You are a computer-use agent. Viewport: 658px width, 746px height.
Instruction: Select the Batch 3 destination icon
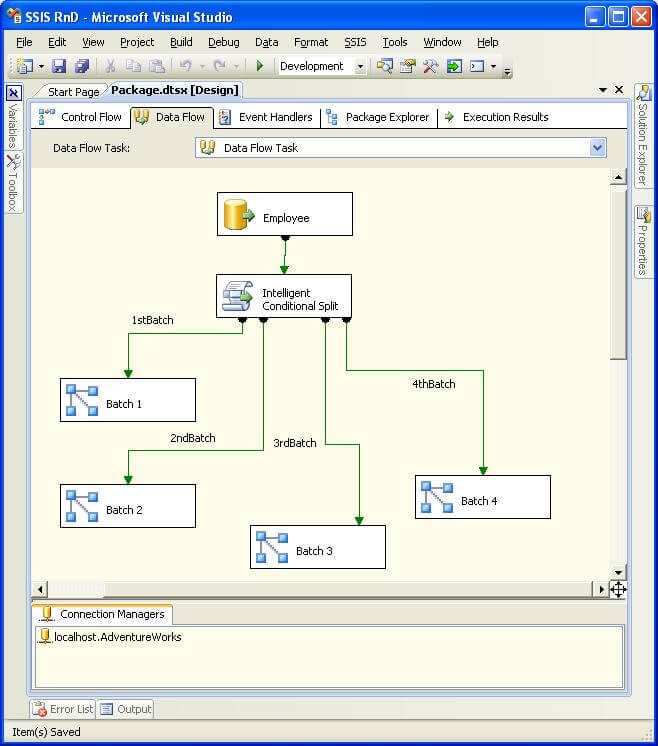click(272, 547)
